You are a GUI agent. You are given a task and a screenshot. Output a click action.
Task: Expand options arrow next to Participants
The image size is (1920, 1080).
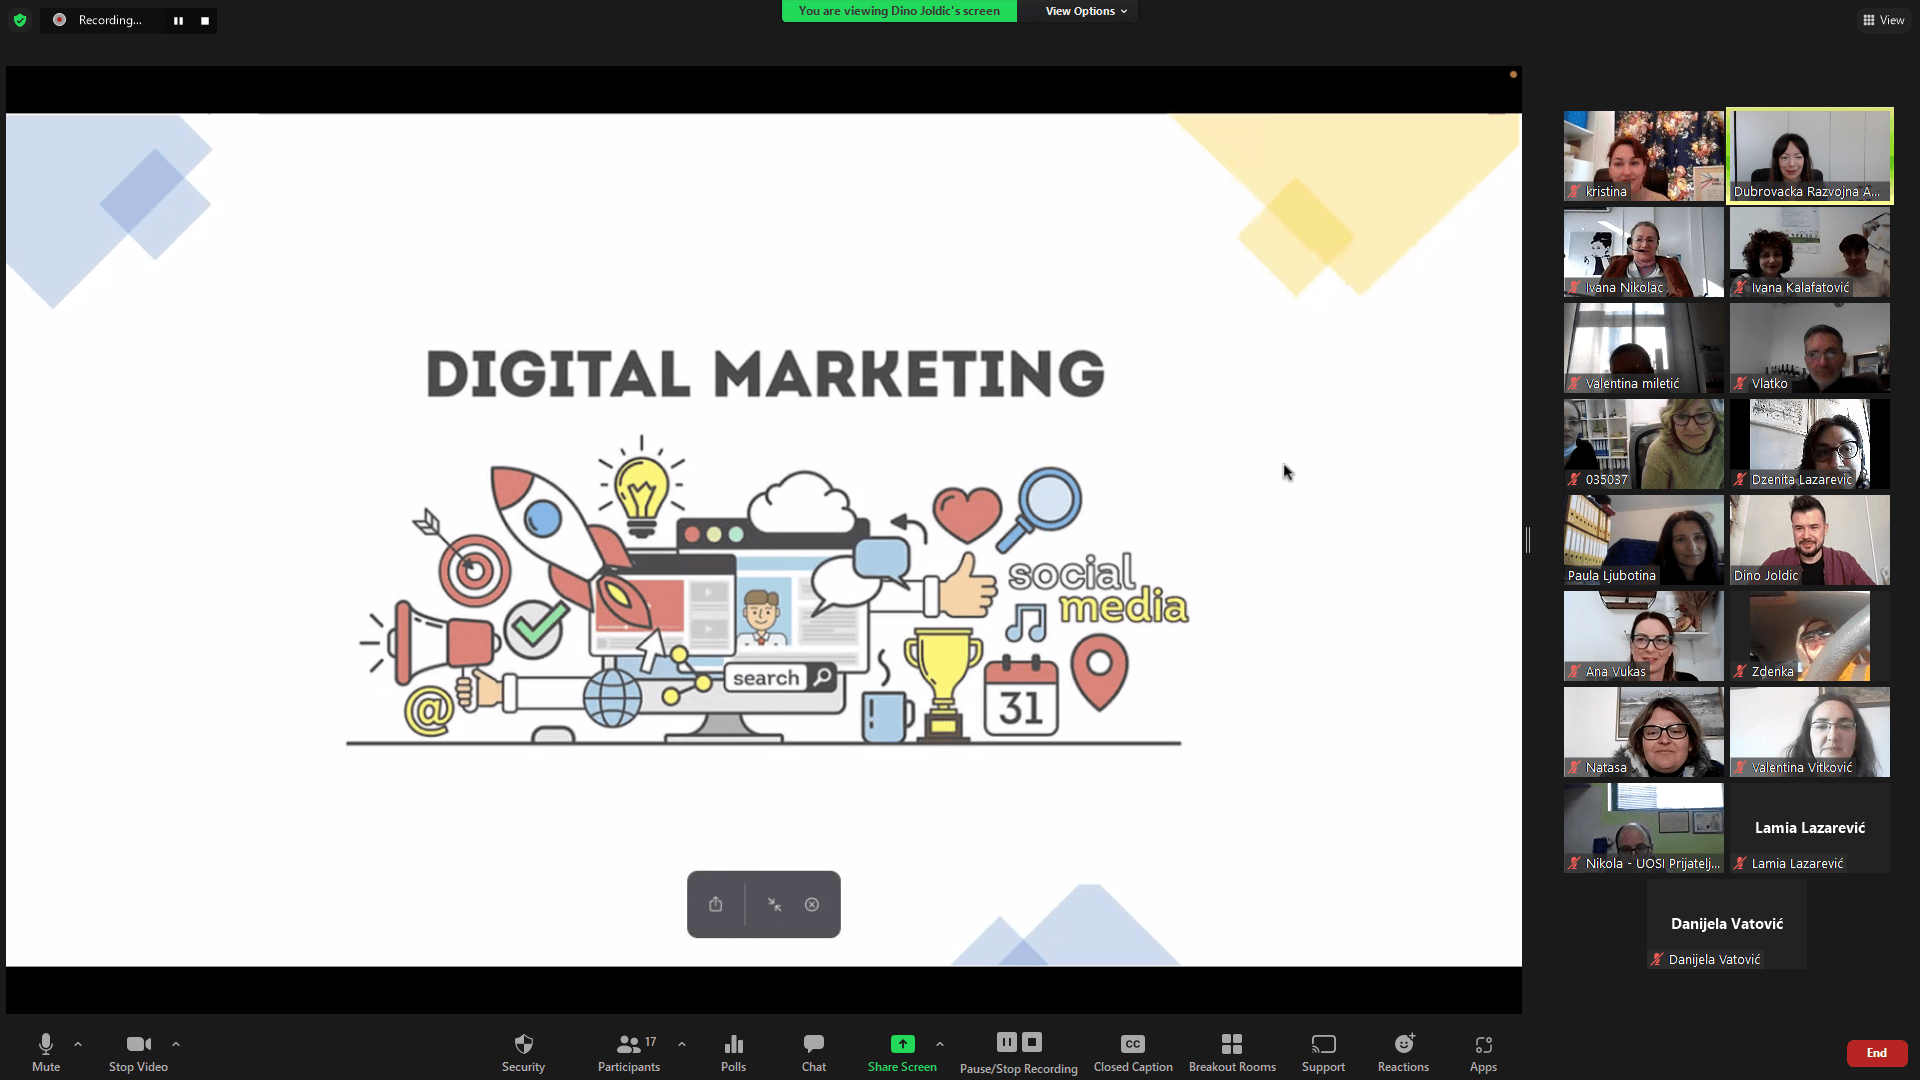tap(682, 1044)
